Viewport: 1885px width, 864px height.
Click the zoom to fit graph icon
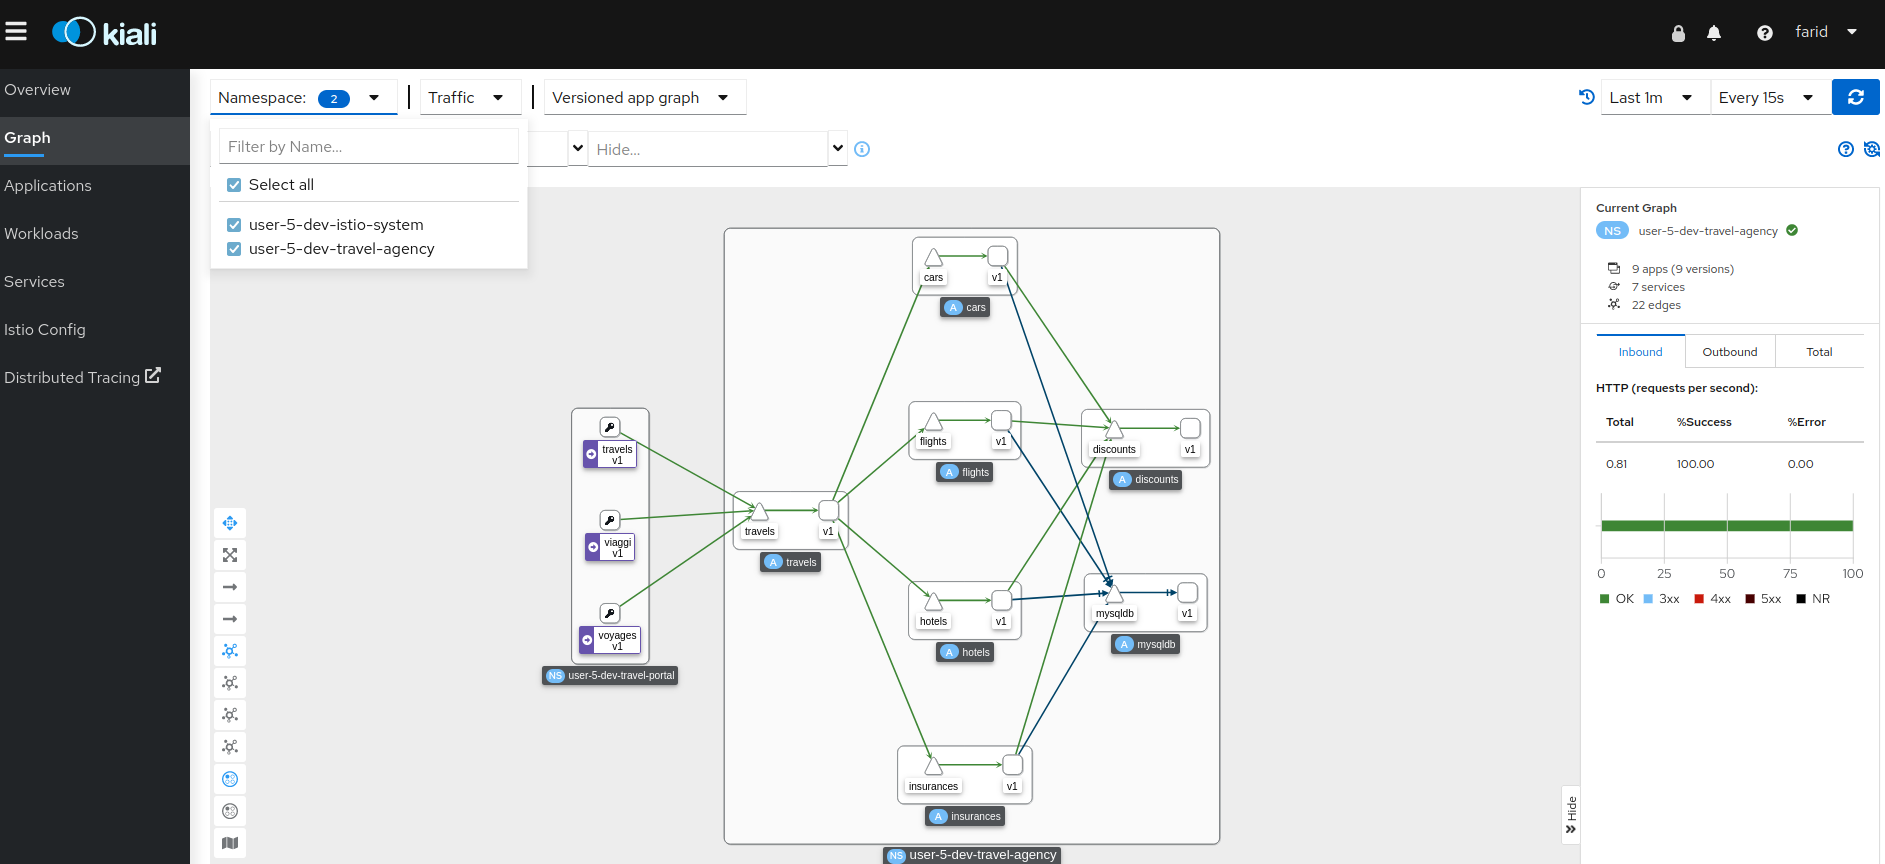click(x=230, y=555)
